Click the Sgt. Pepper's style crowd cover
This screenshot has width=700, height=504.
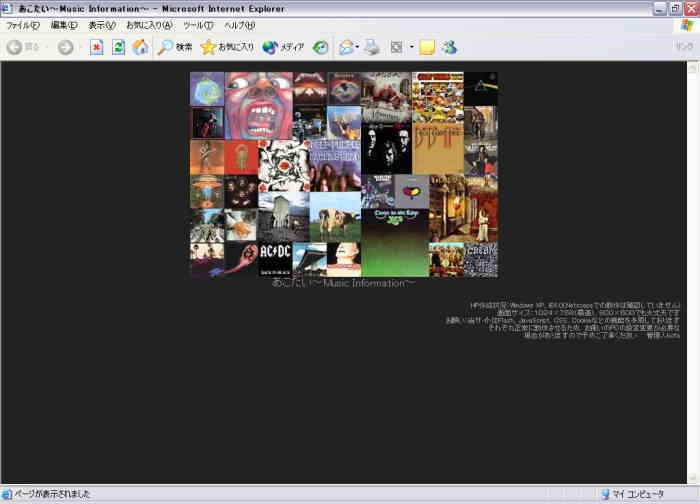446,260
